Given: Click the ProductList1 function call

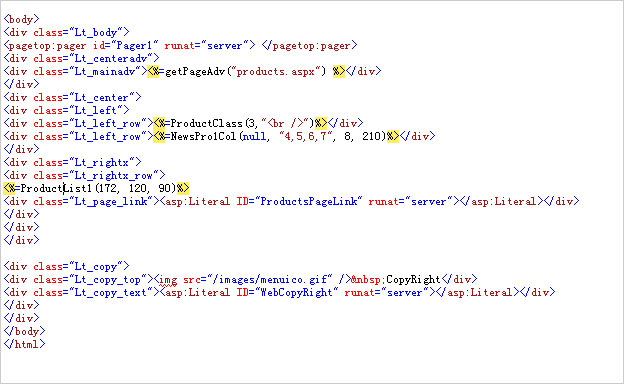Looking at the screenshot, I should tap(98, 188).
